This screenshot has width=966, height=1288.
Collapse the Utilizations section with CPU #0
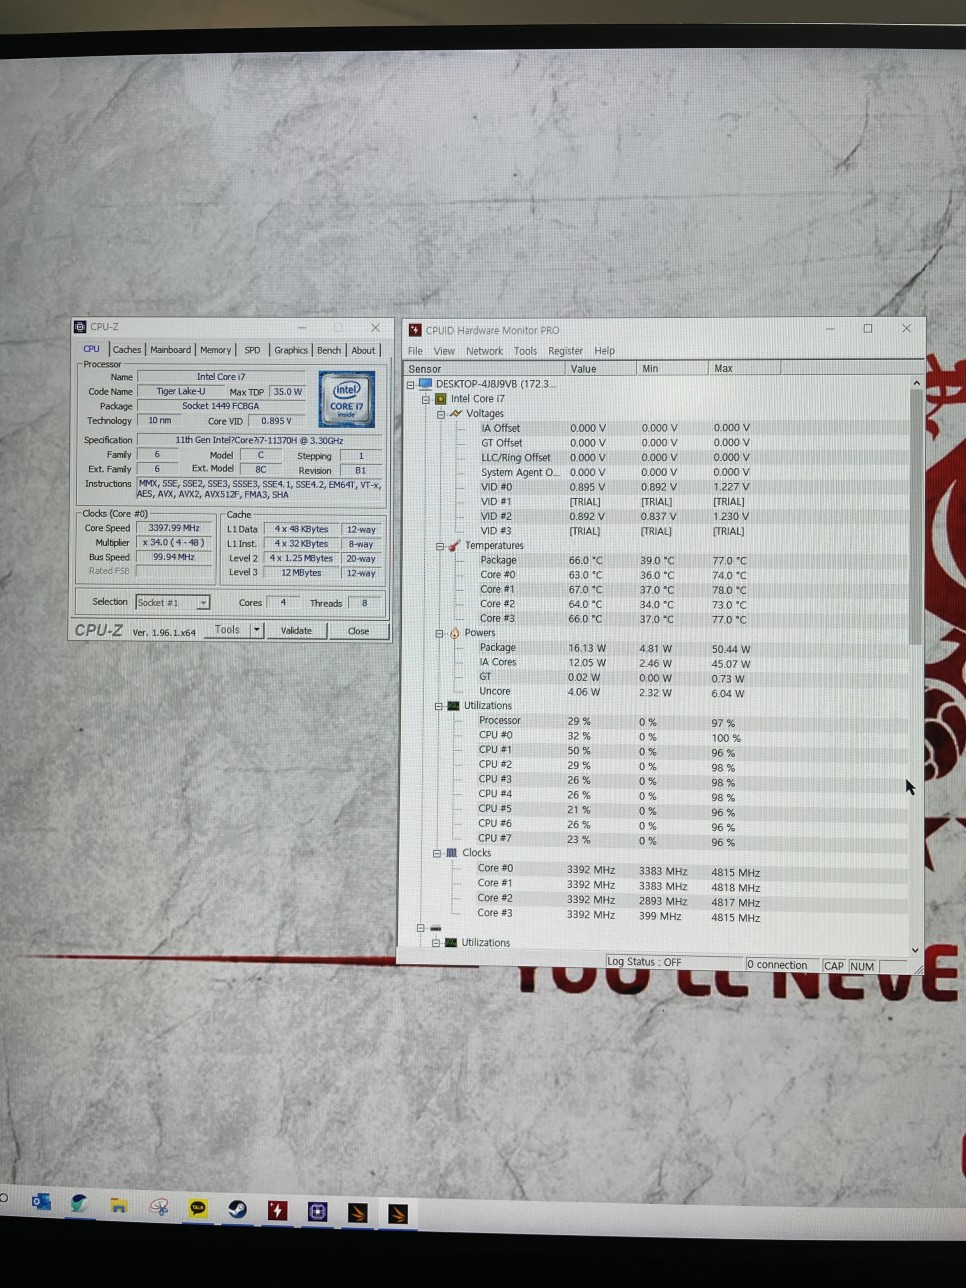click(438, 706)
